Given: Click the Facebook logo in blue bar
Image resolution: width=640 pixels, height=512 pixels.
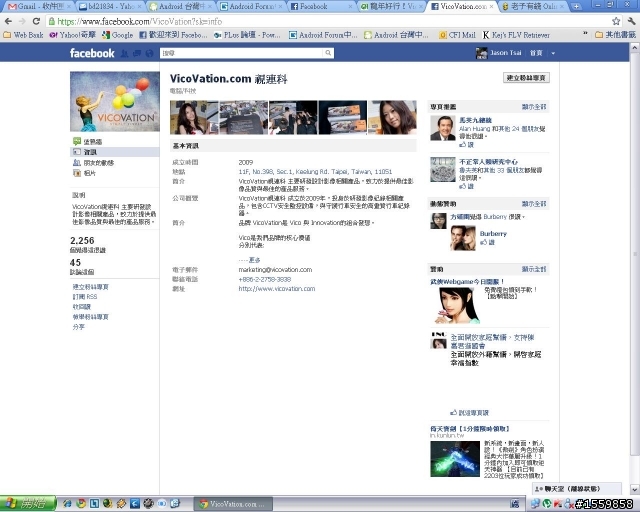Looking at the screenshot, I should pos(92,53).
